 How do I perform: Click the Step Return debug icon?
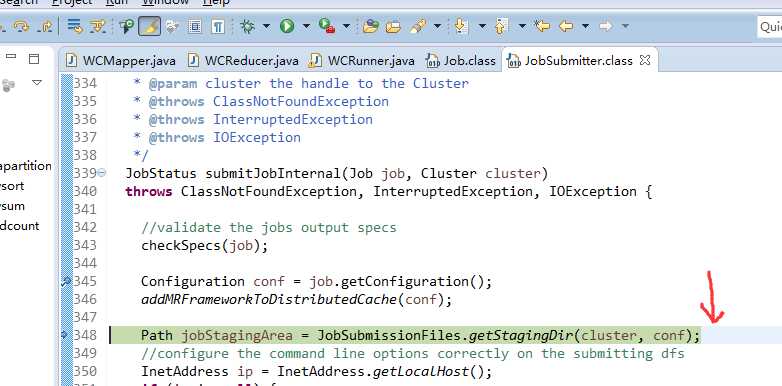pos(45,26)
